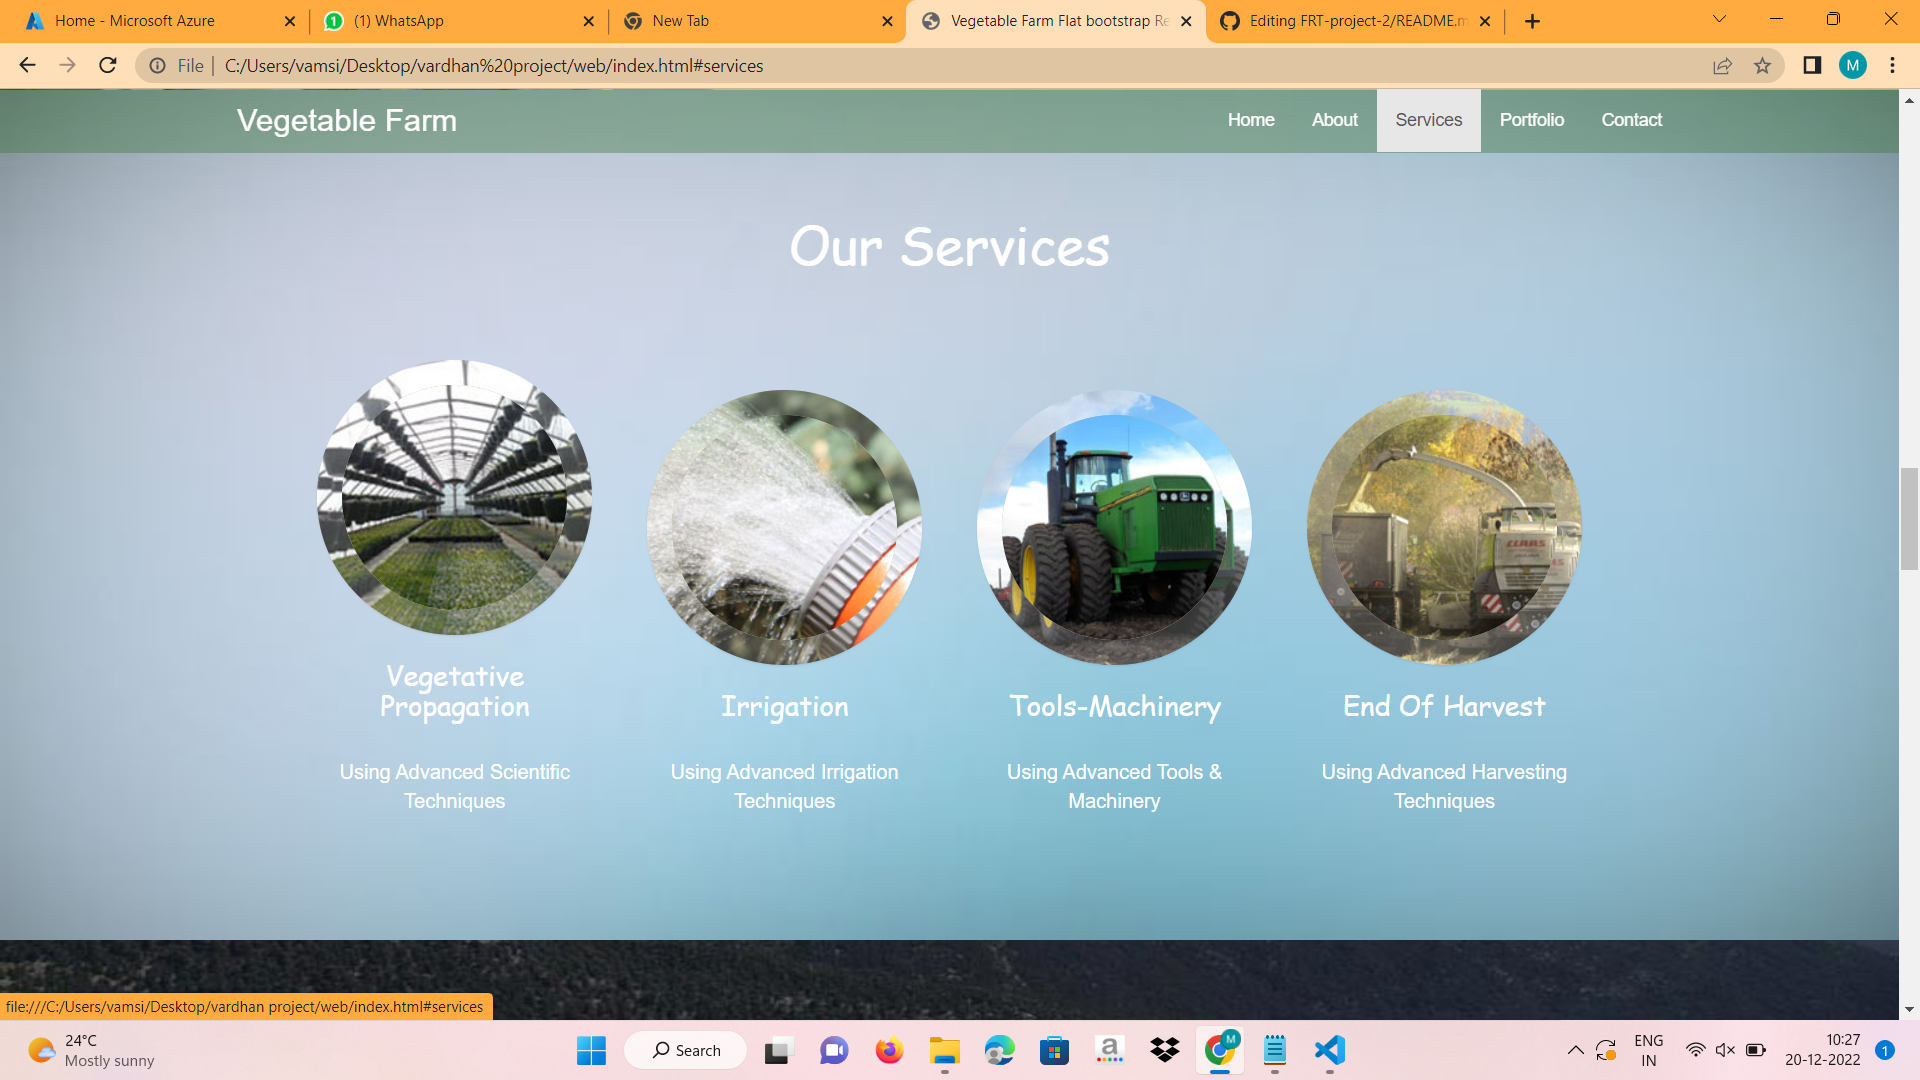Viewport: 1920px width, 1080px height.
Task: Expand hidden icons in the system tray
Action: coord(1575,1050)
